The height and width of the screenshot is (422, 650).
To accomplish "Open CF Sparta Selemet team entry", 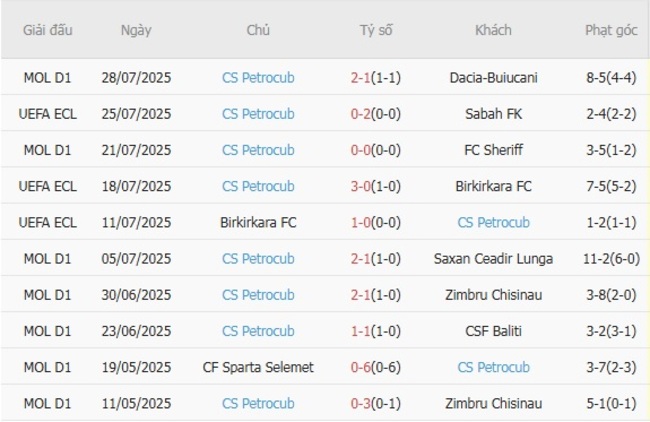I will [258, 367].
